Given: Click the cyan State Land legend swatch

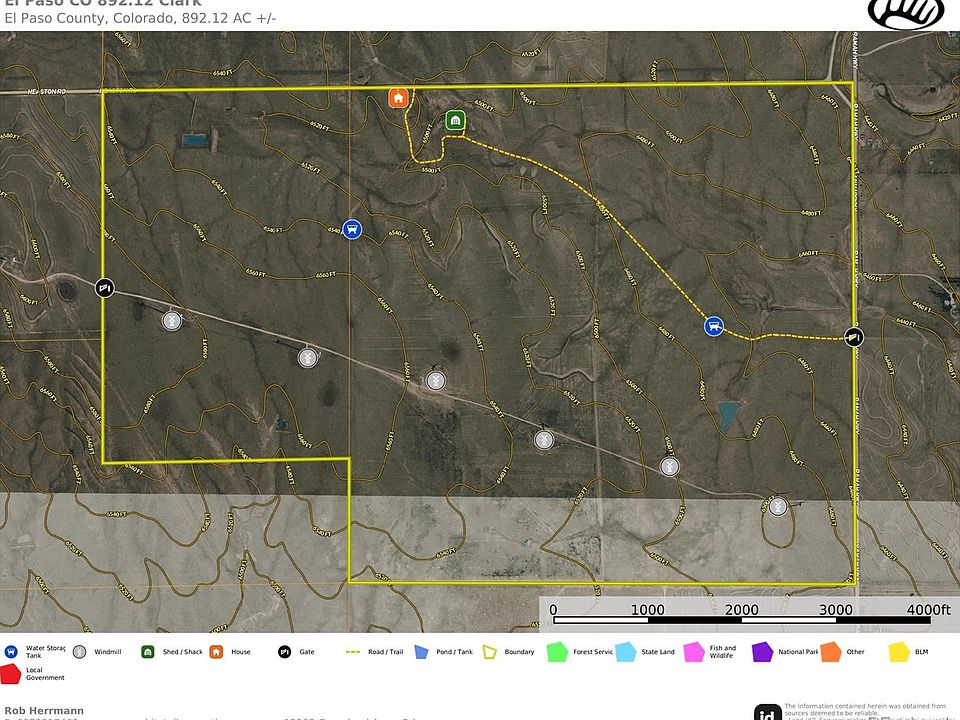Looking at the screenshot, I should 626,652.
